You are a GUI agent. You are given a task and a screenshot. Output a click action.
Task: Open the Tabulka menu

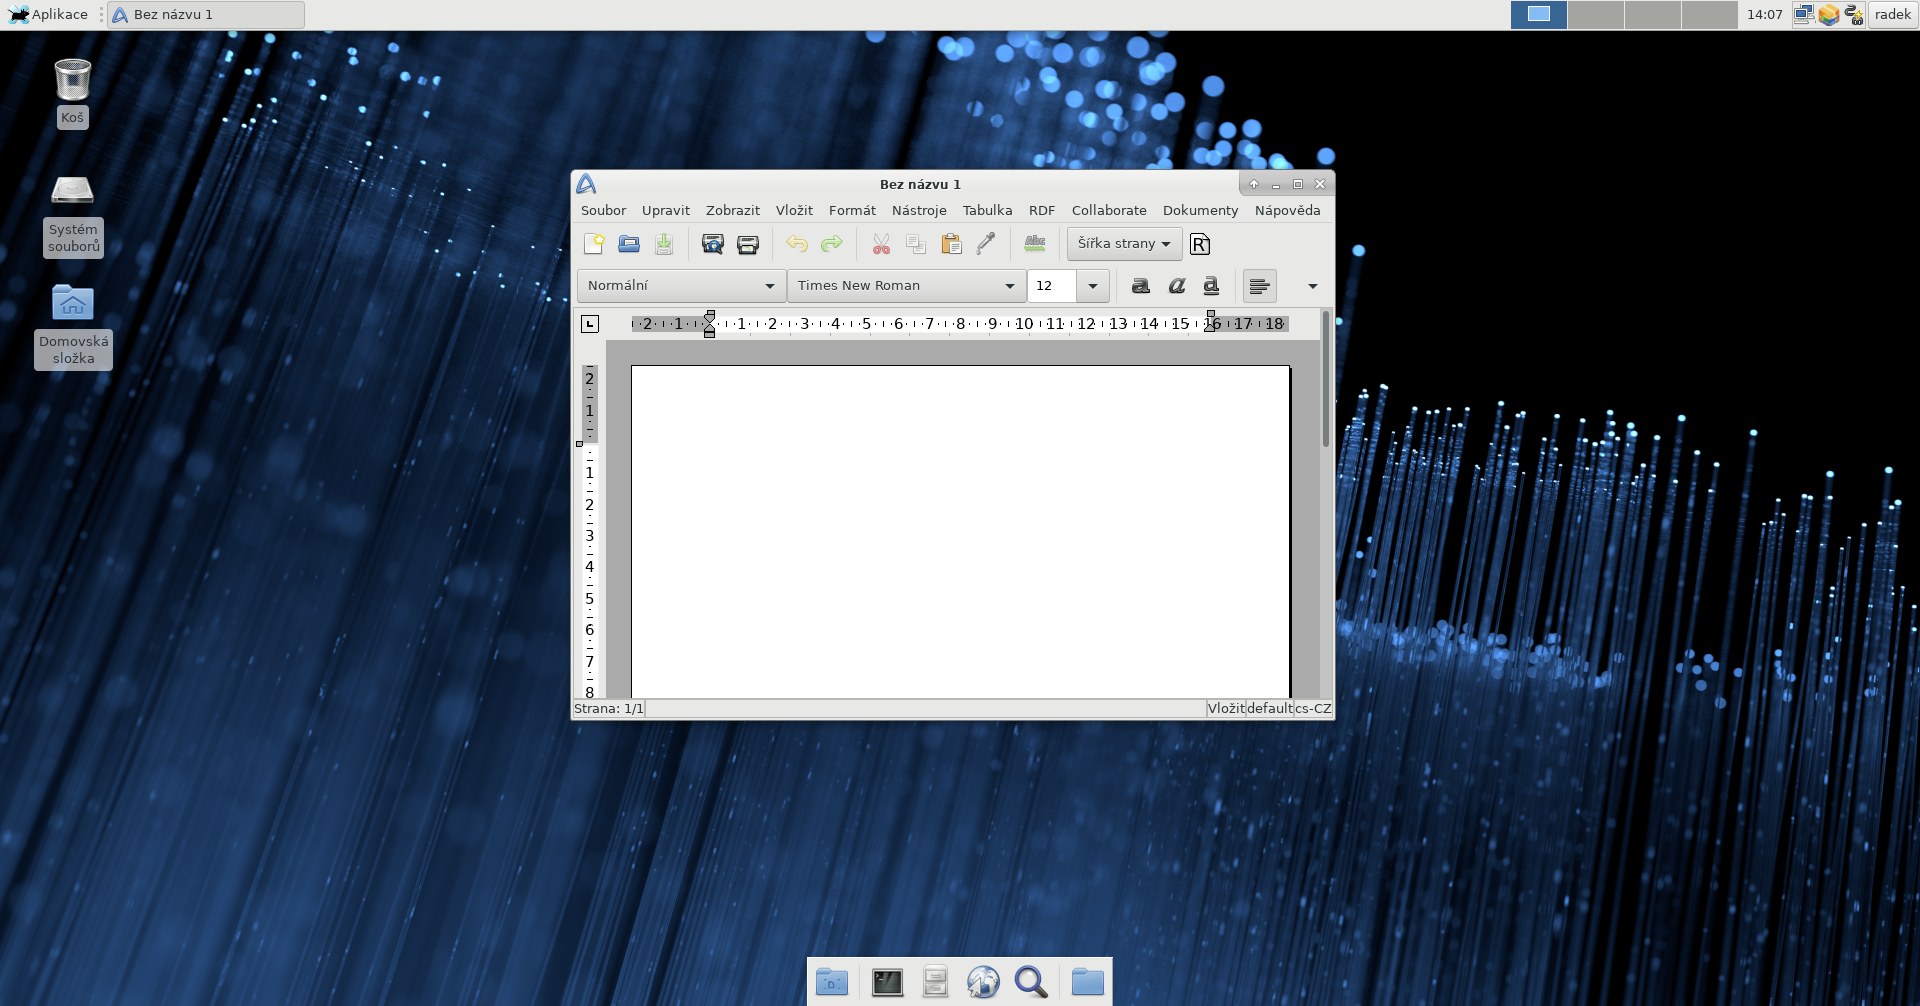pos(987,211)
